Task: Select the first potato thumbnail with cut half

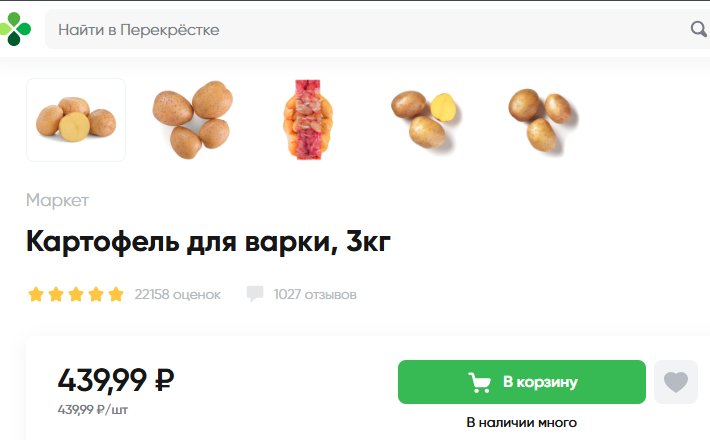Action: (76, 120)
